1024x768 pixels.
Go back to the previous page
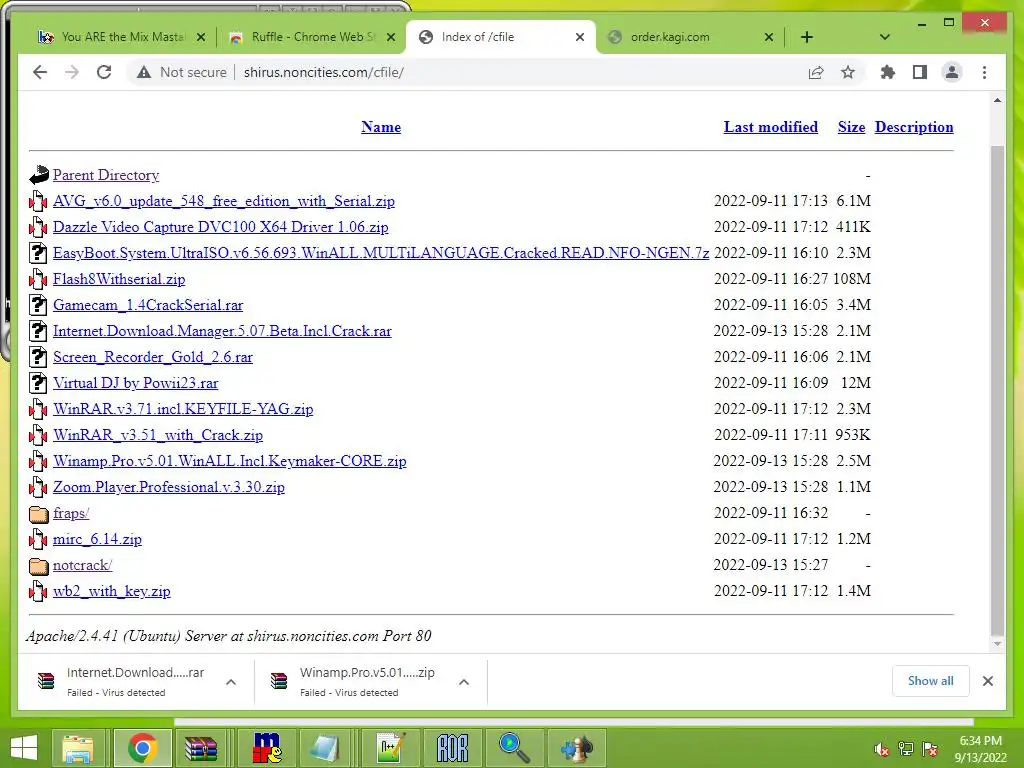pos(40,72)
